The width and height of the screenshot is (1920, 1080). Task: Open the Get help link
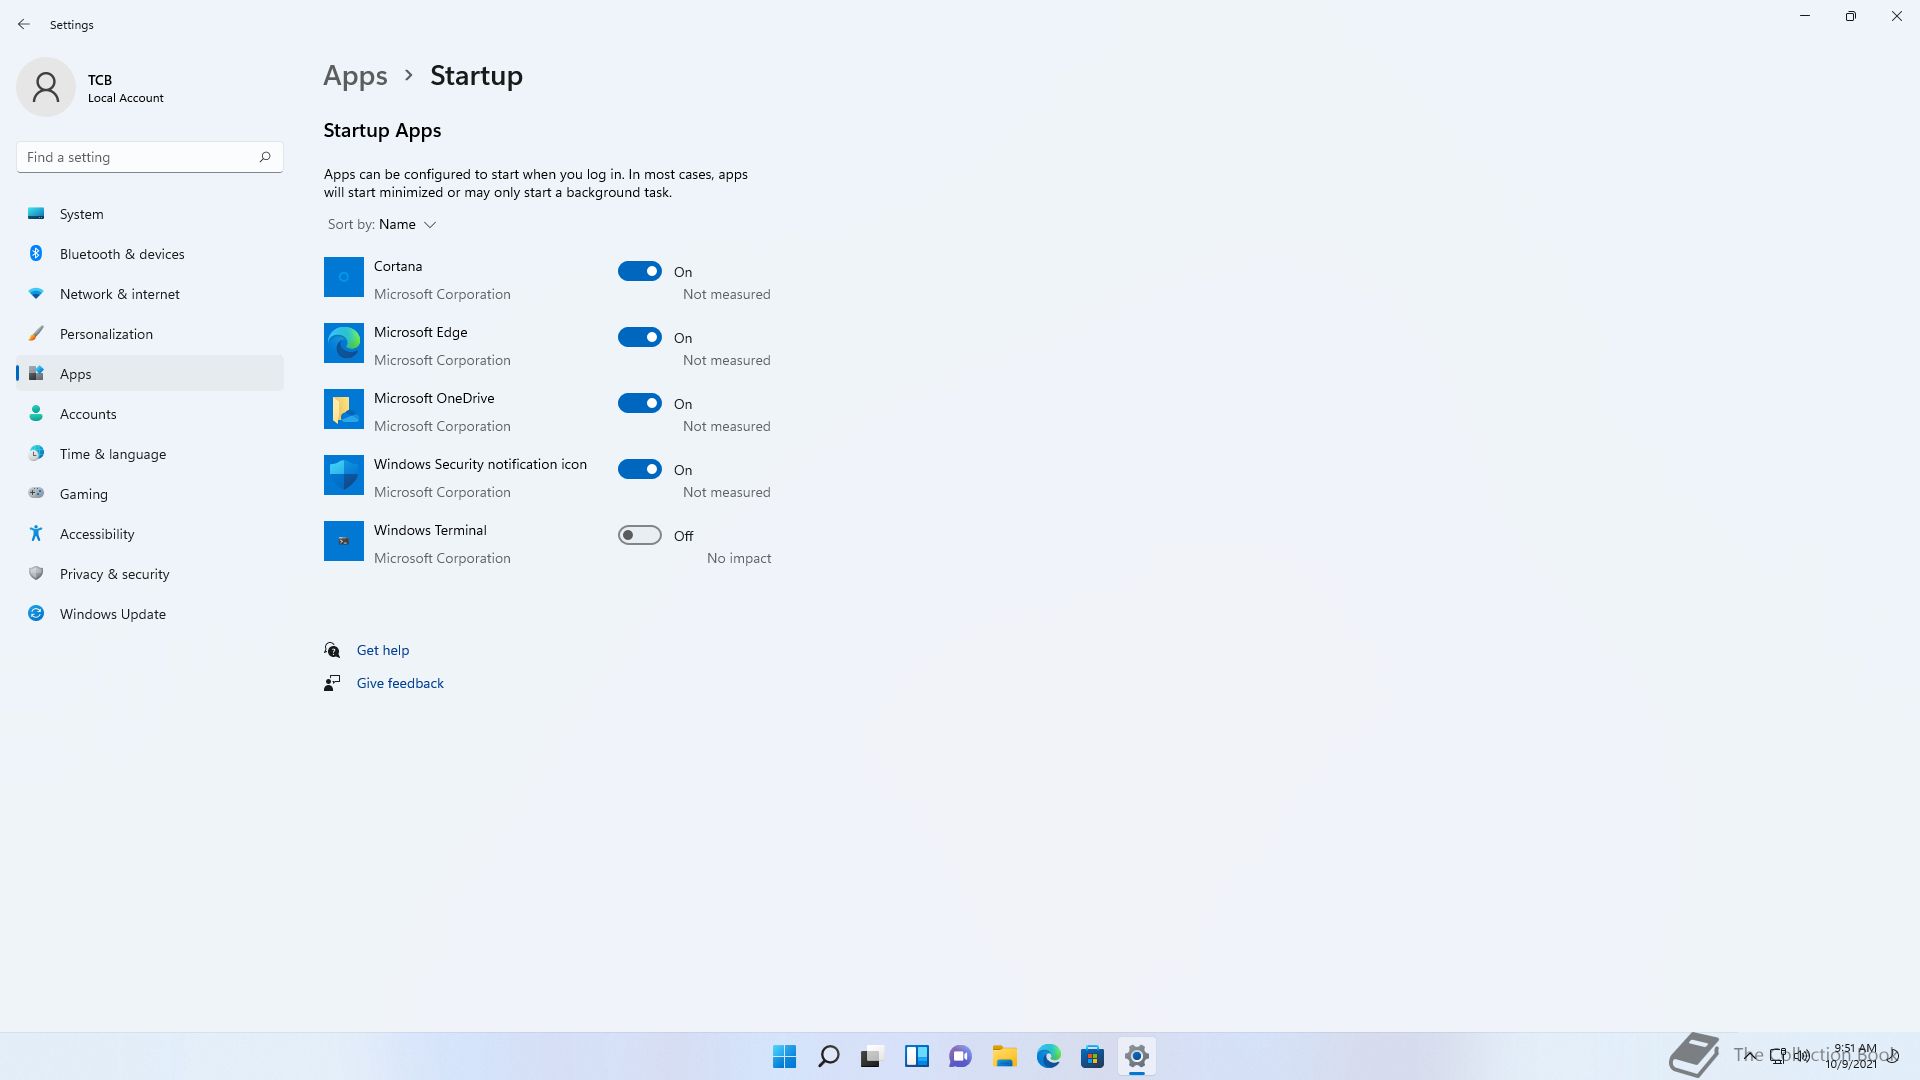point(383,650)
